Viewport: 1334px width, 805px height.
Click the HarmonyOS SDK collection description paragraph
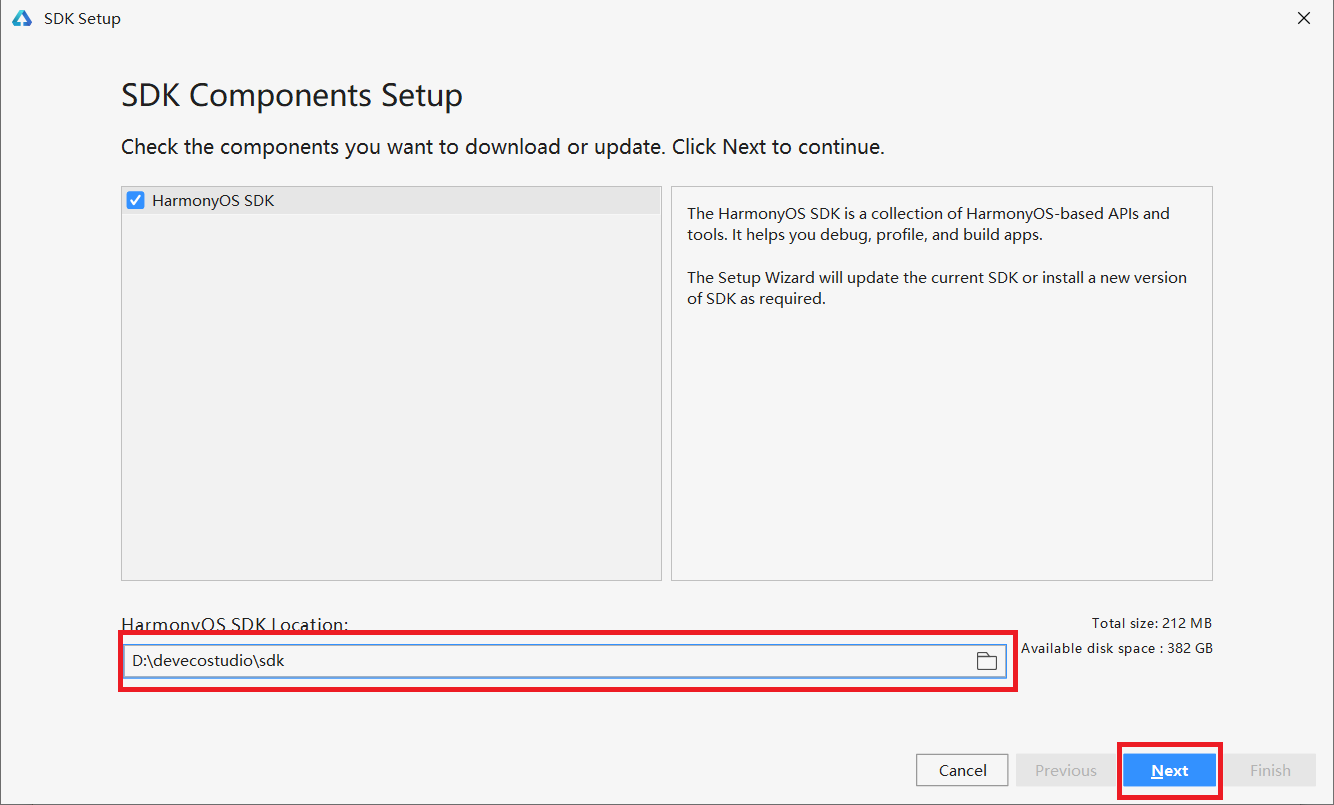(927, 224)
